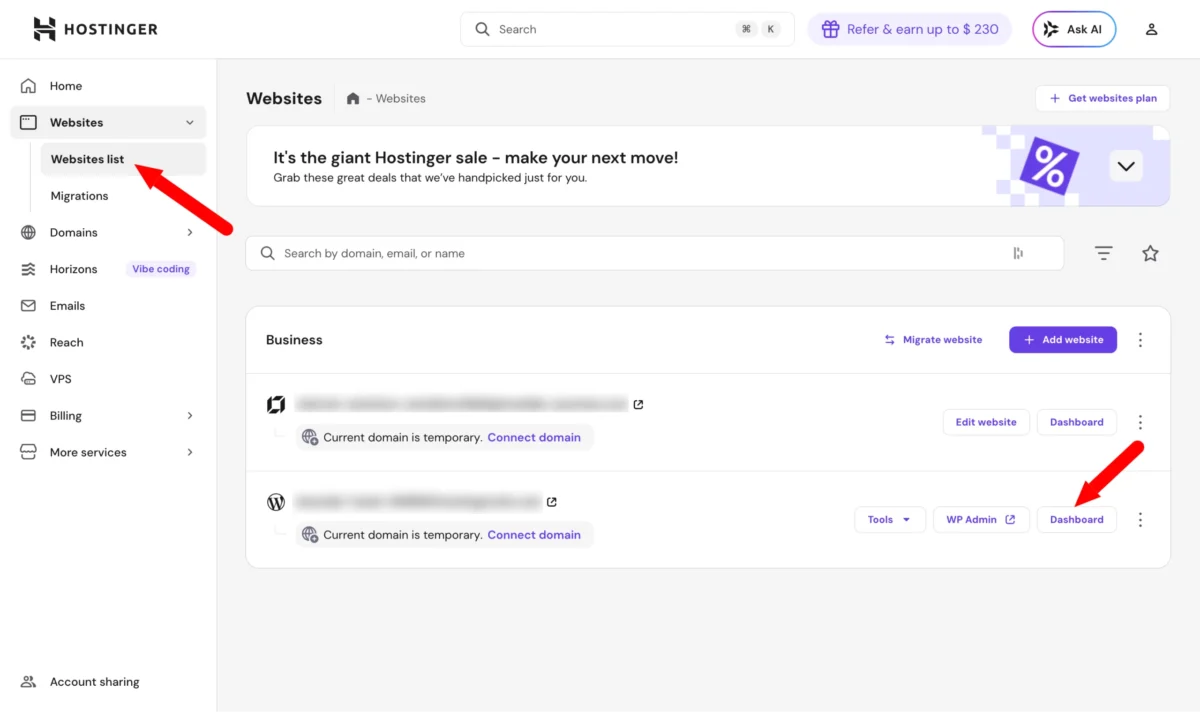The width and height of the screenshot is (1200, 712).
Task: Open three-dot menu for WordPress site row
Action: (x=1140, y=520)
